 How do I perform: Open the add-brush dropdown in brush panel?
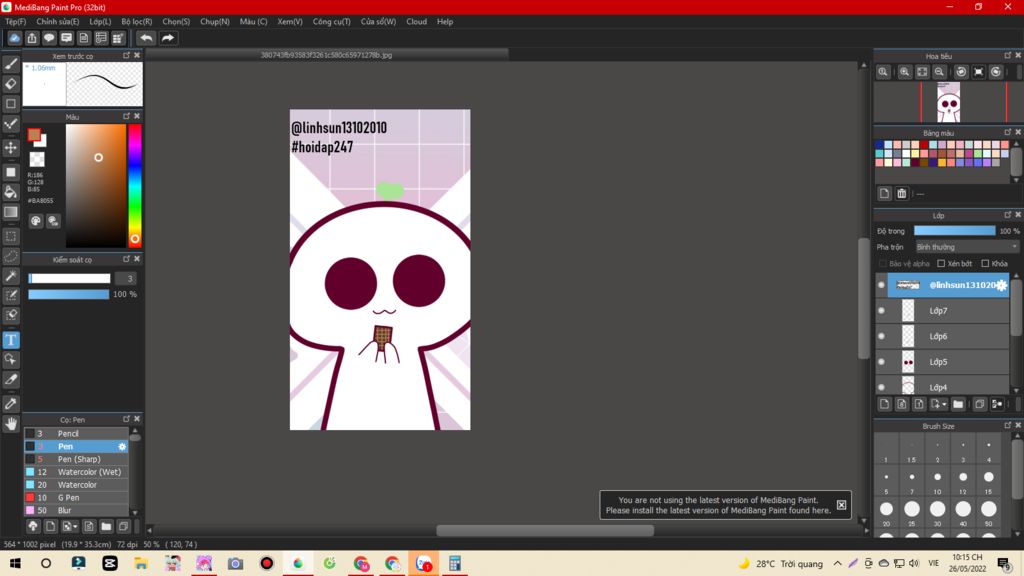point(70,526)
